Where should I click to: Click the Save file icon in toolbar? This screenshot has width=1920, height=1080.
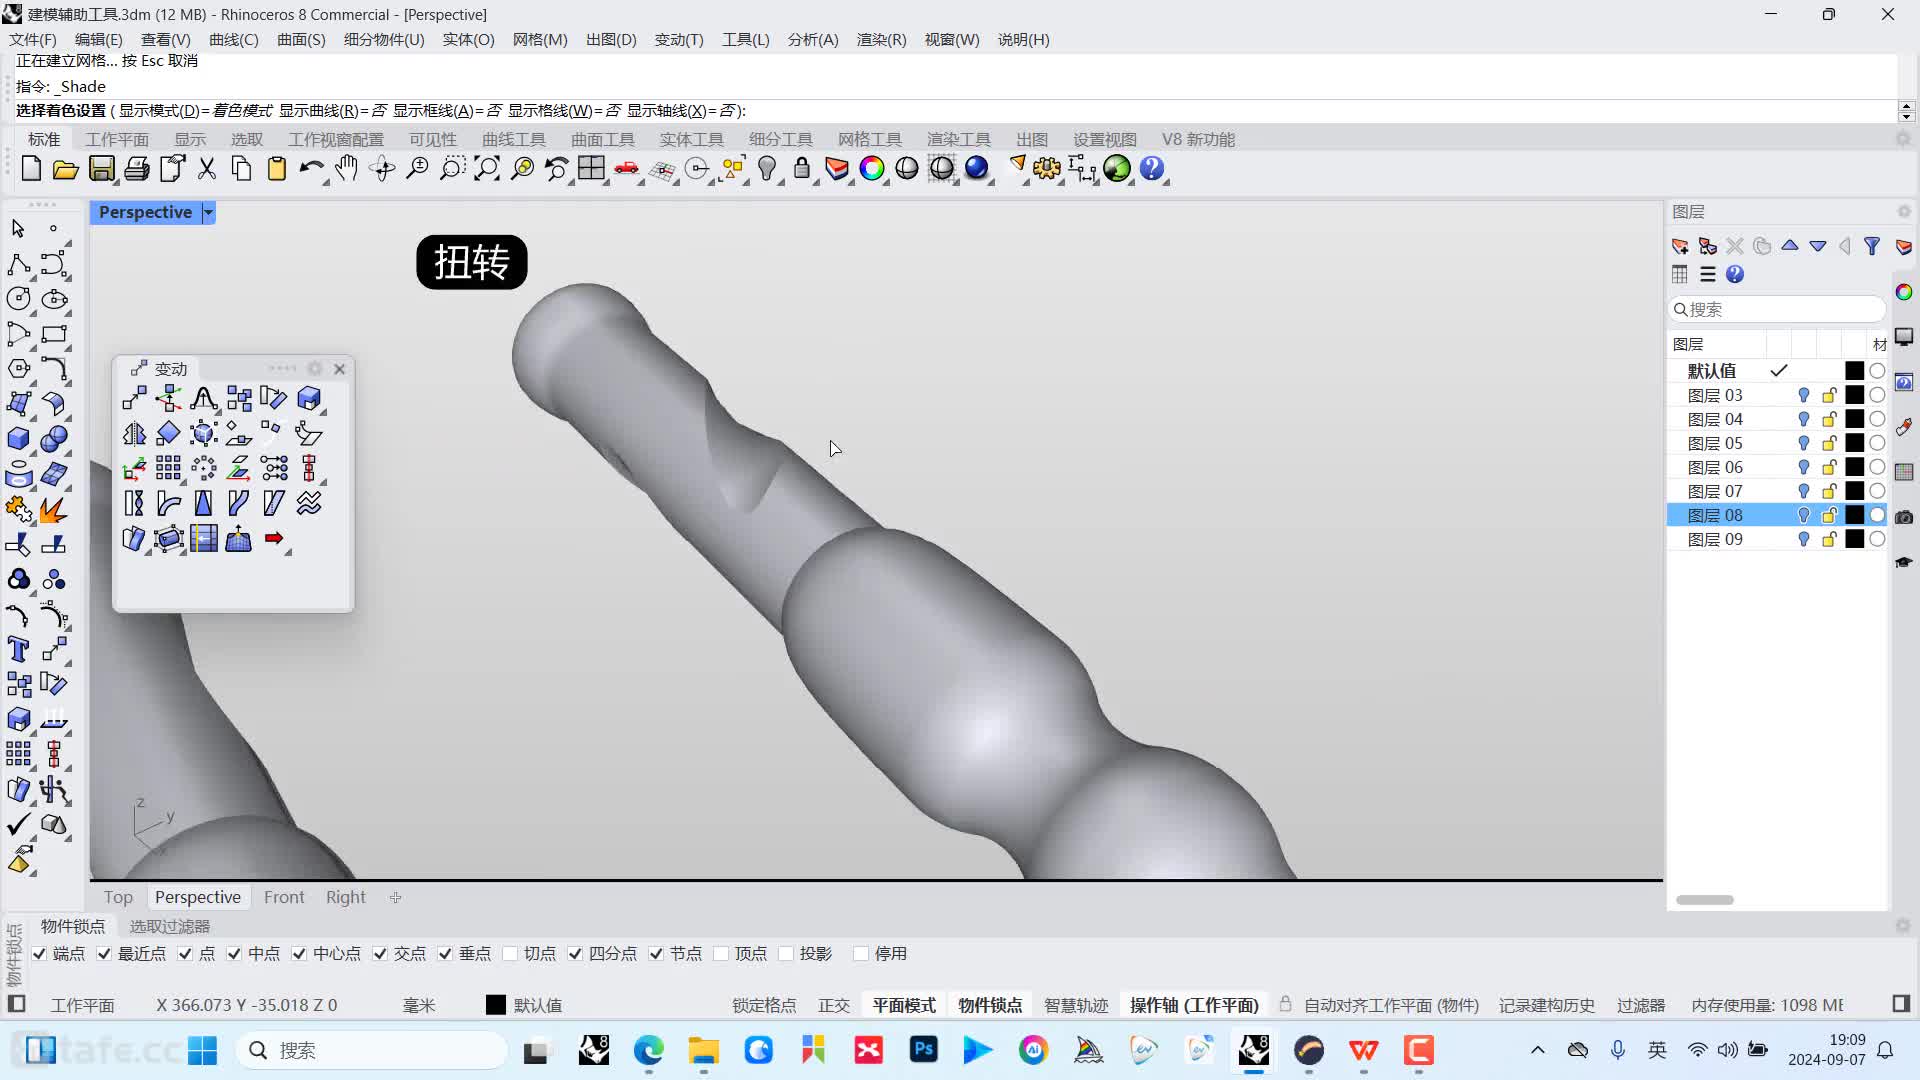coord(101,169)
